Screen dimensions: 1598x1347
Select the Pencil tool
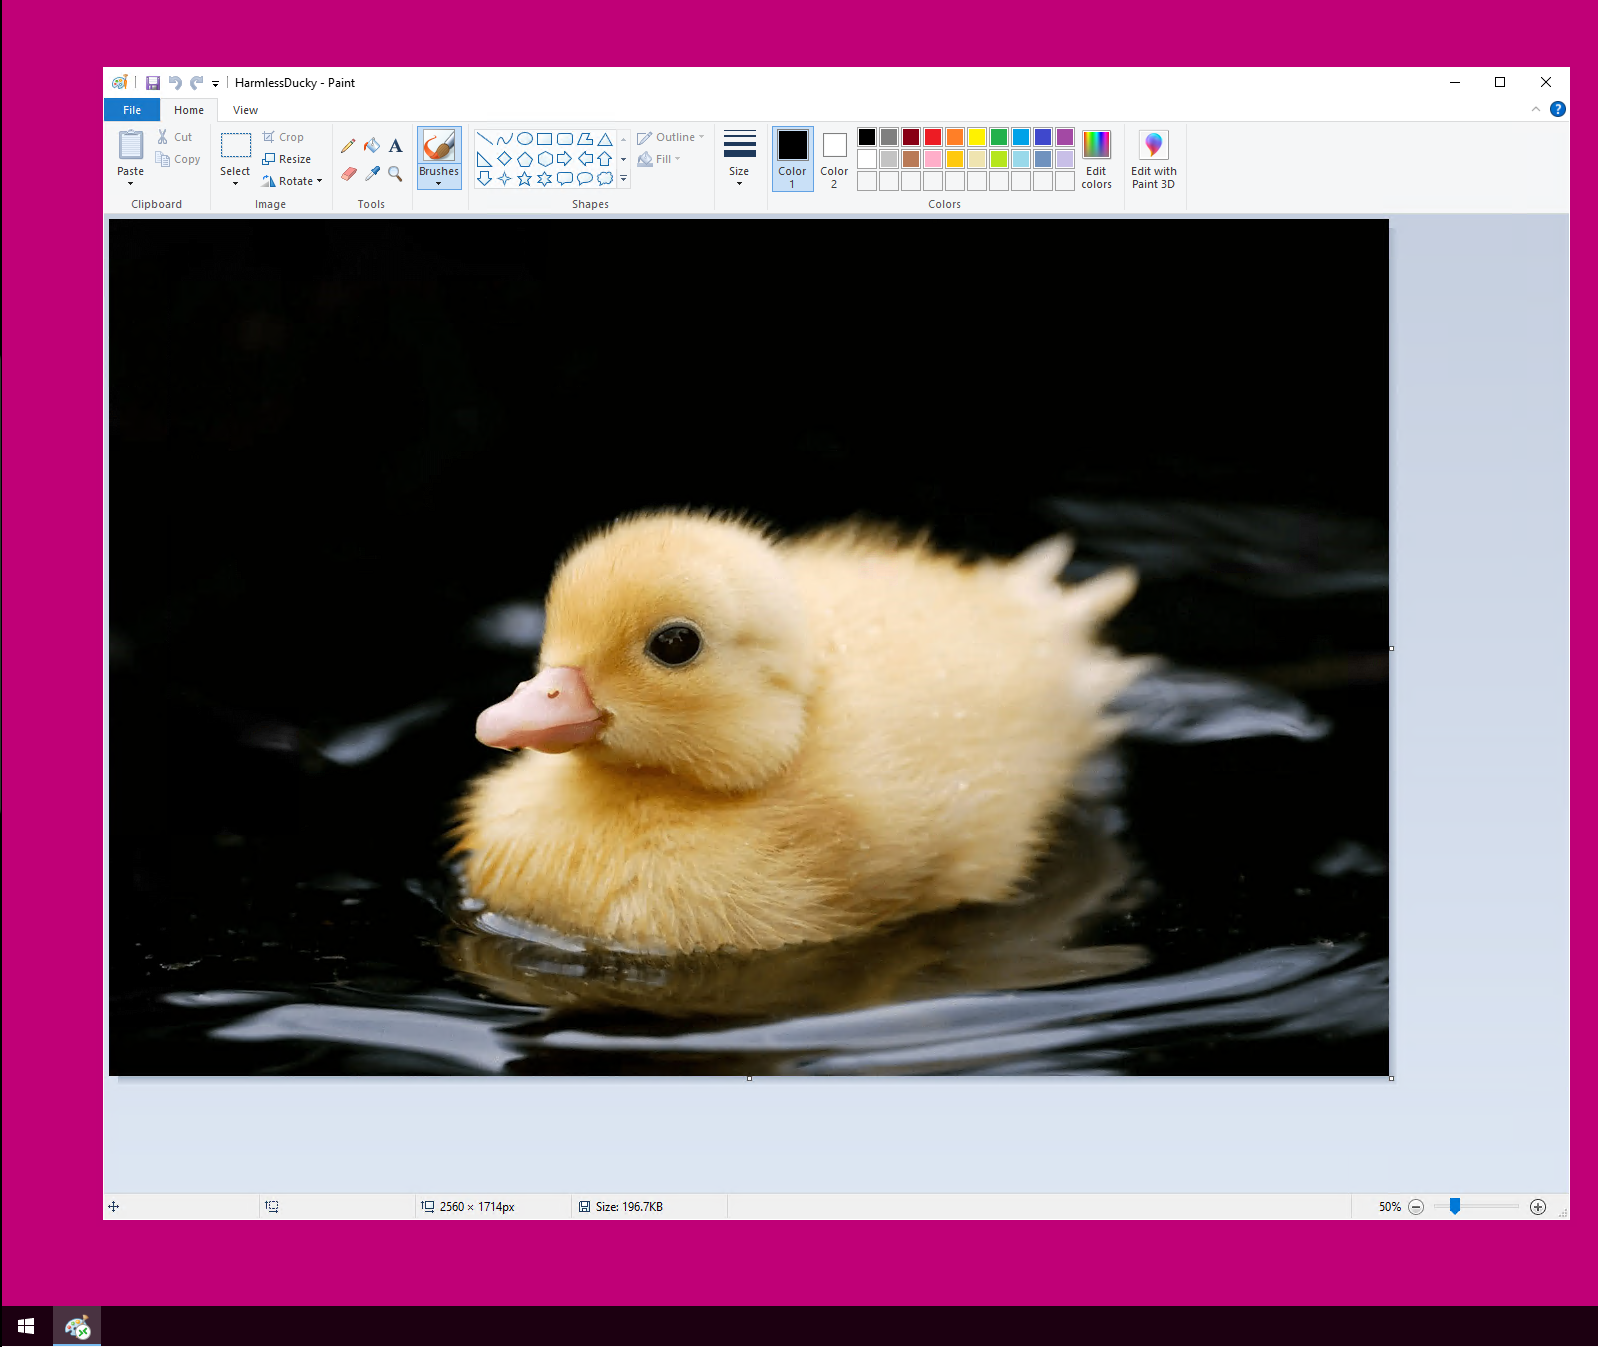coord(348,146)
